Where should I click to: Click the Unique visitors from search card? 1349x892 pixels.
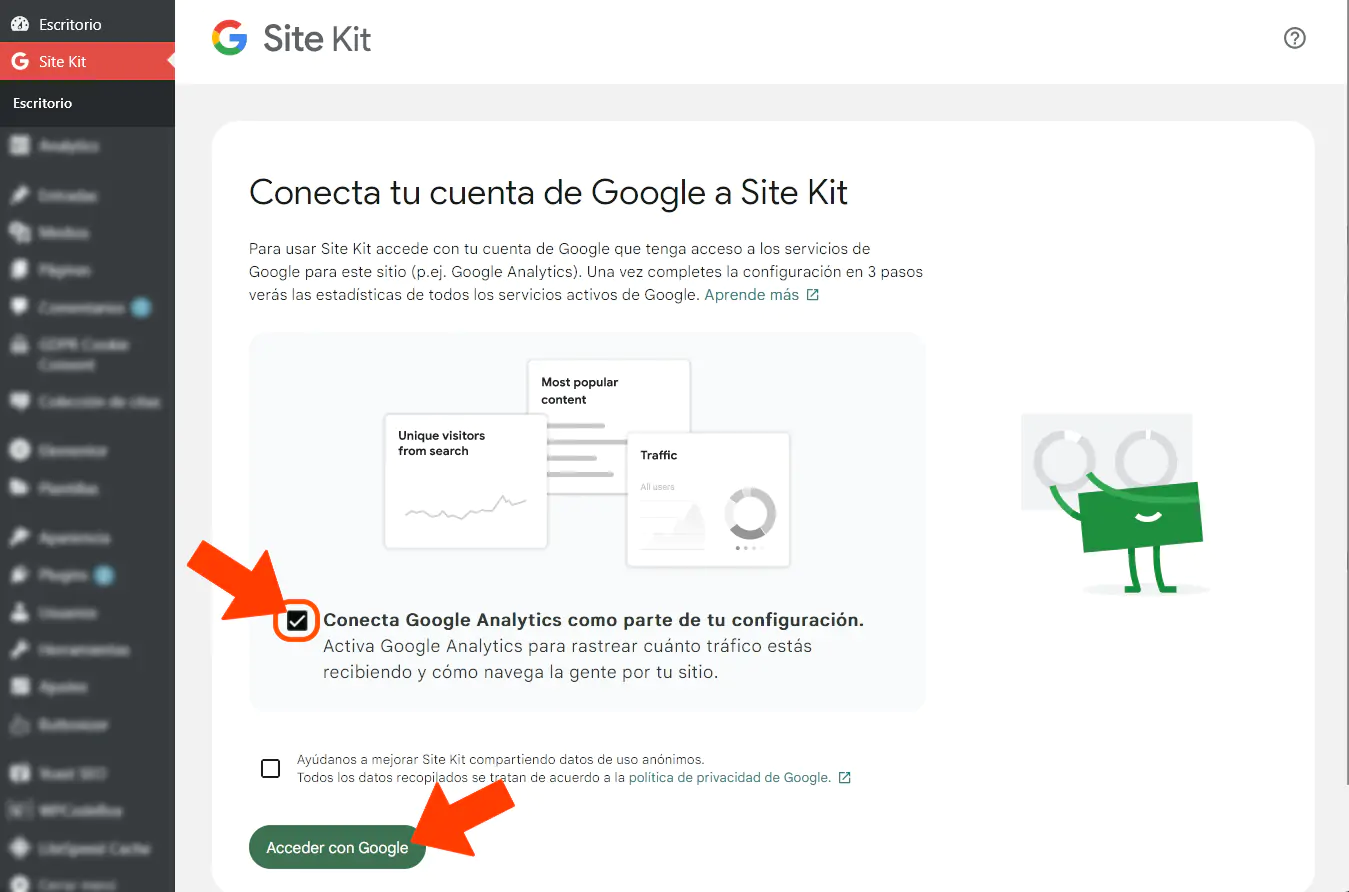tap(466, 481)
